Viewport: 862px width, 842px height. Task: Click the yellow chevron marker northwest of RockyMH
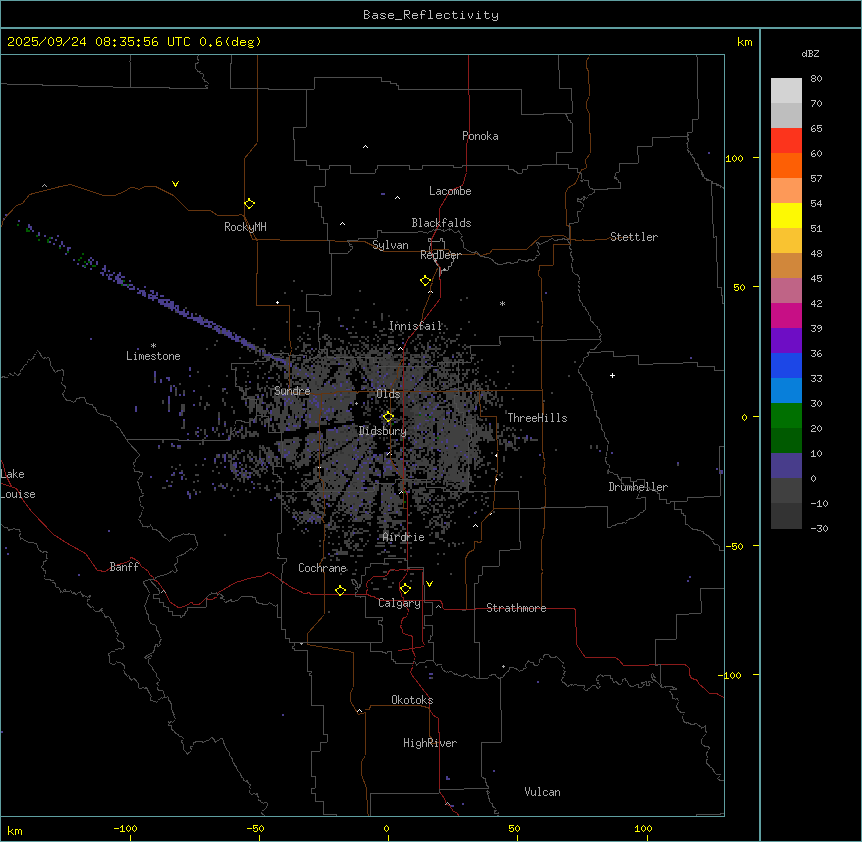click(x=175, y=184)
